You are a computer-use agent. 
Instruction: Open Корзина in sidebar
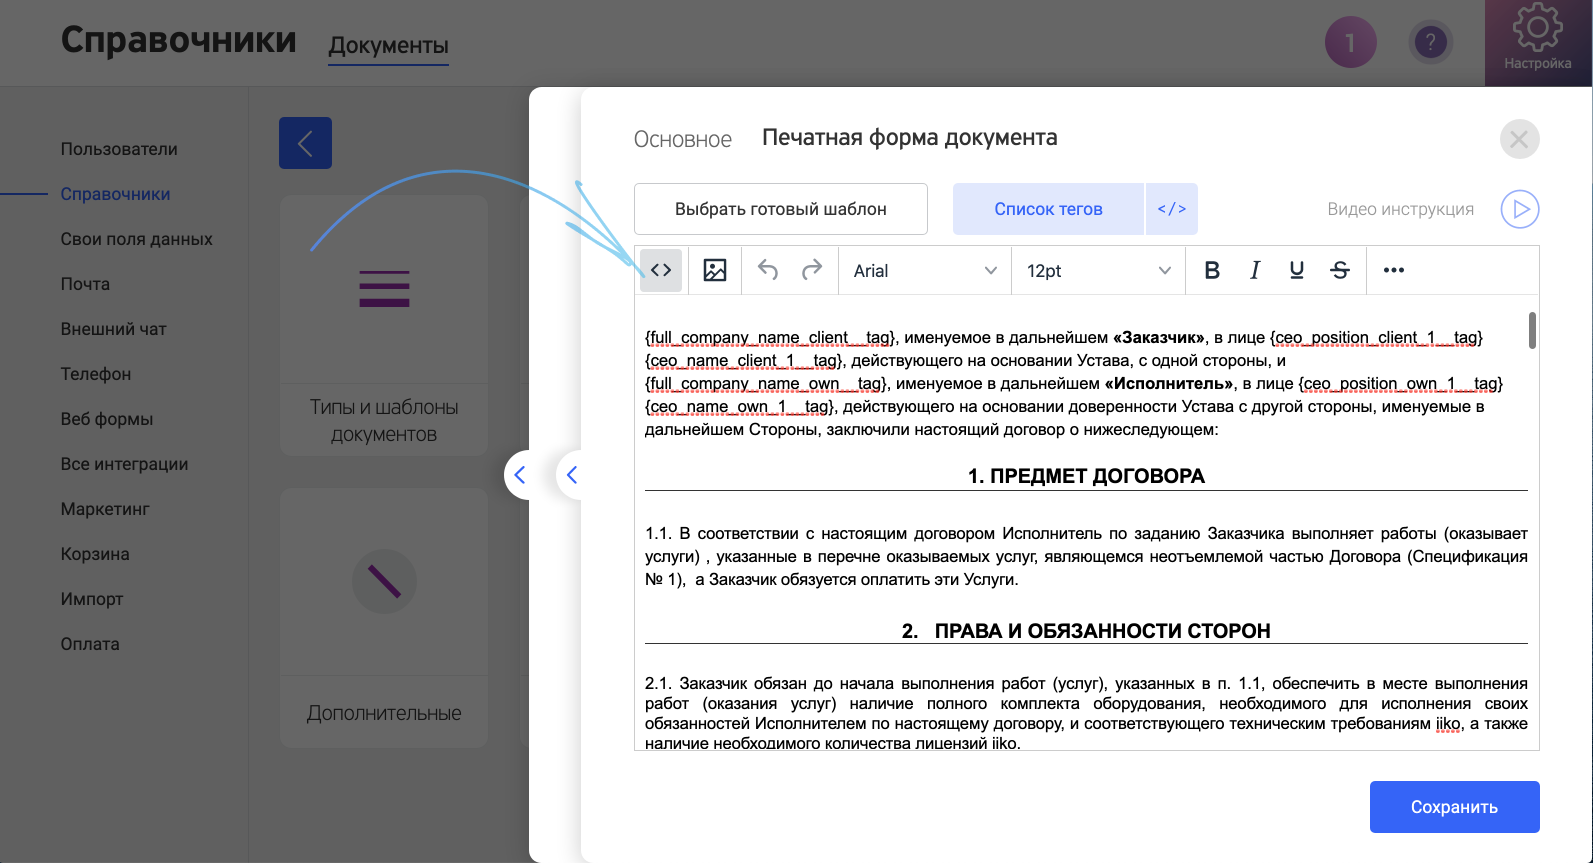95,554
